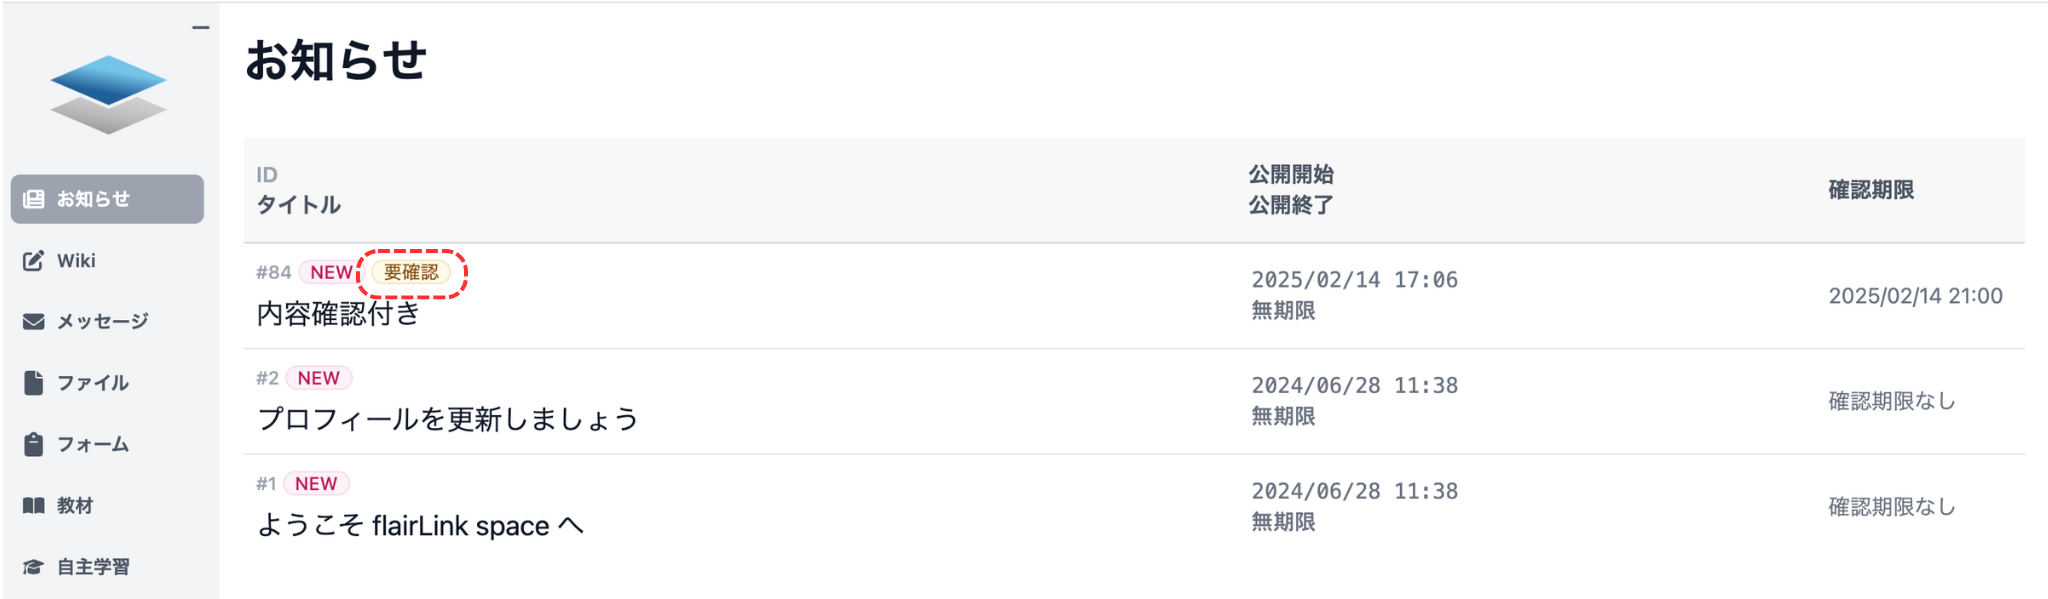
Task: Click the ファイル document icon
Action: point(34,383)
